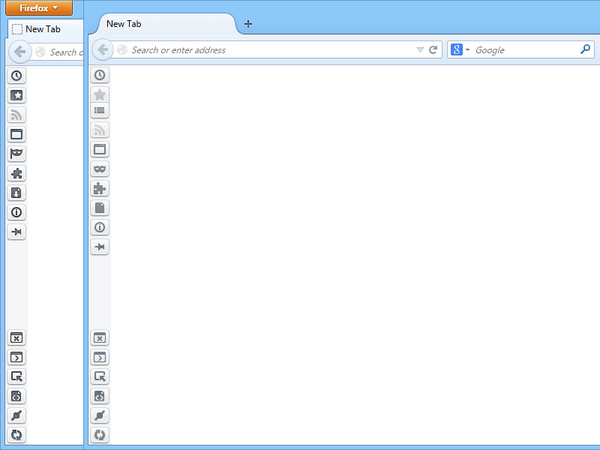Screen dimensions: 600x450
Task: Click the info circle icon in left window
Action: pyautogui.click(x=16, y=212)
